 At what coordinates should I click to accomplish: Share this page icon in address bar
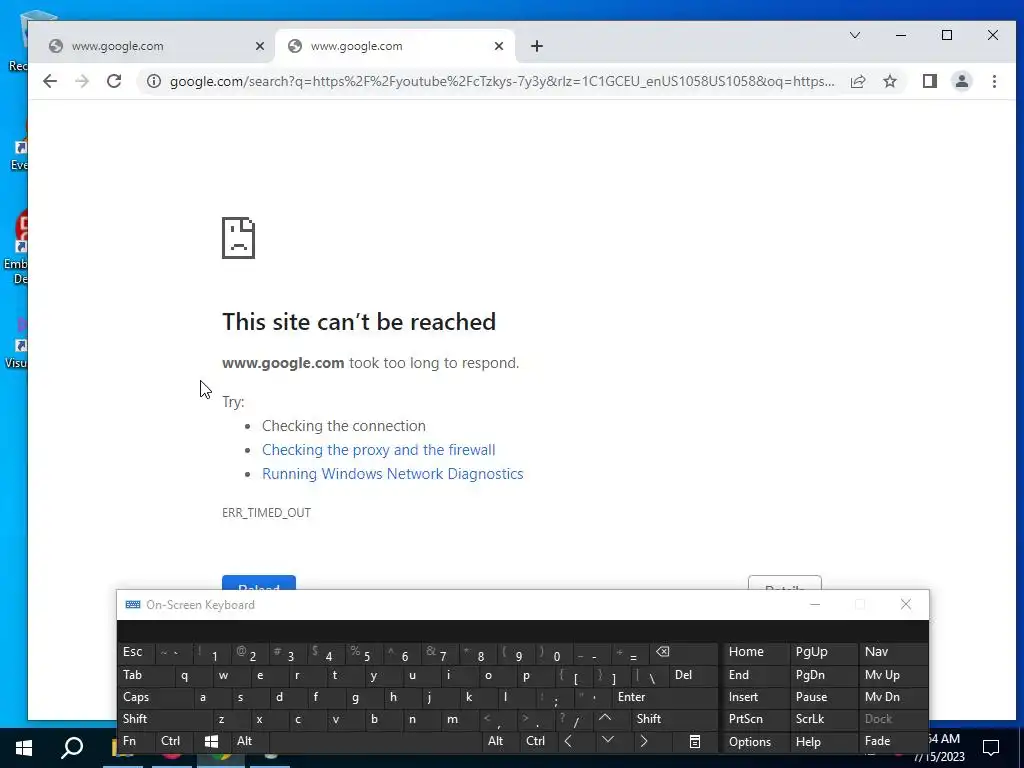(x=858, y=81)
